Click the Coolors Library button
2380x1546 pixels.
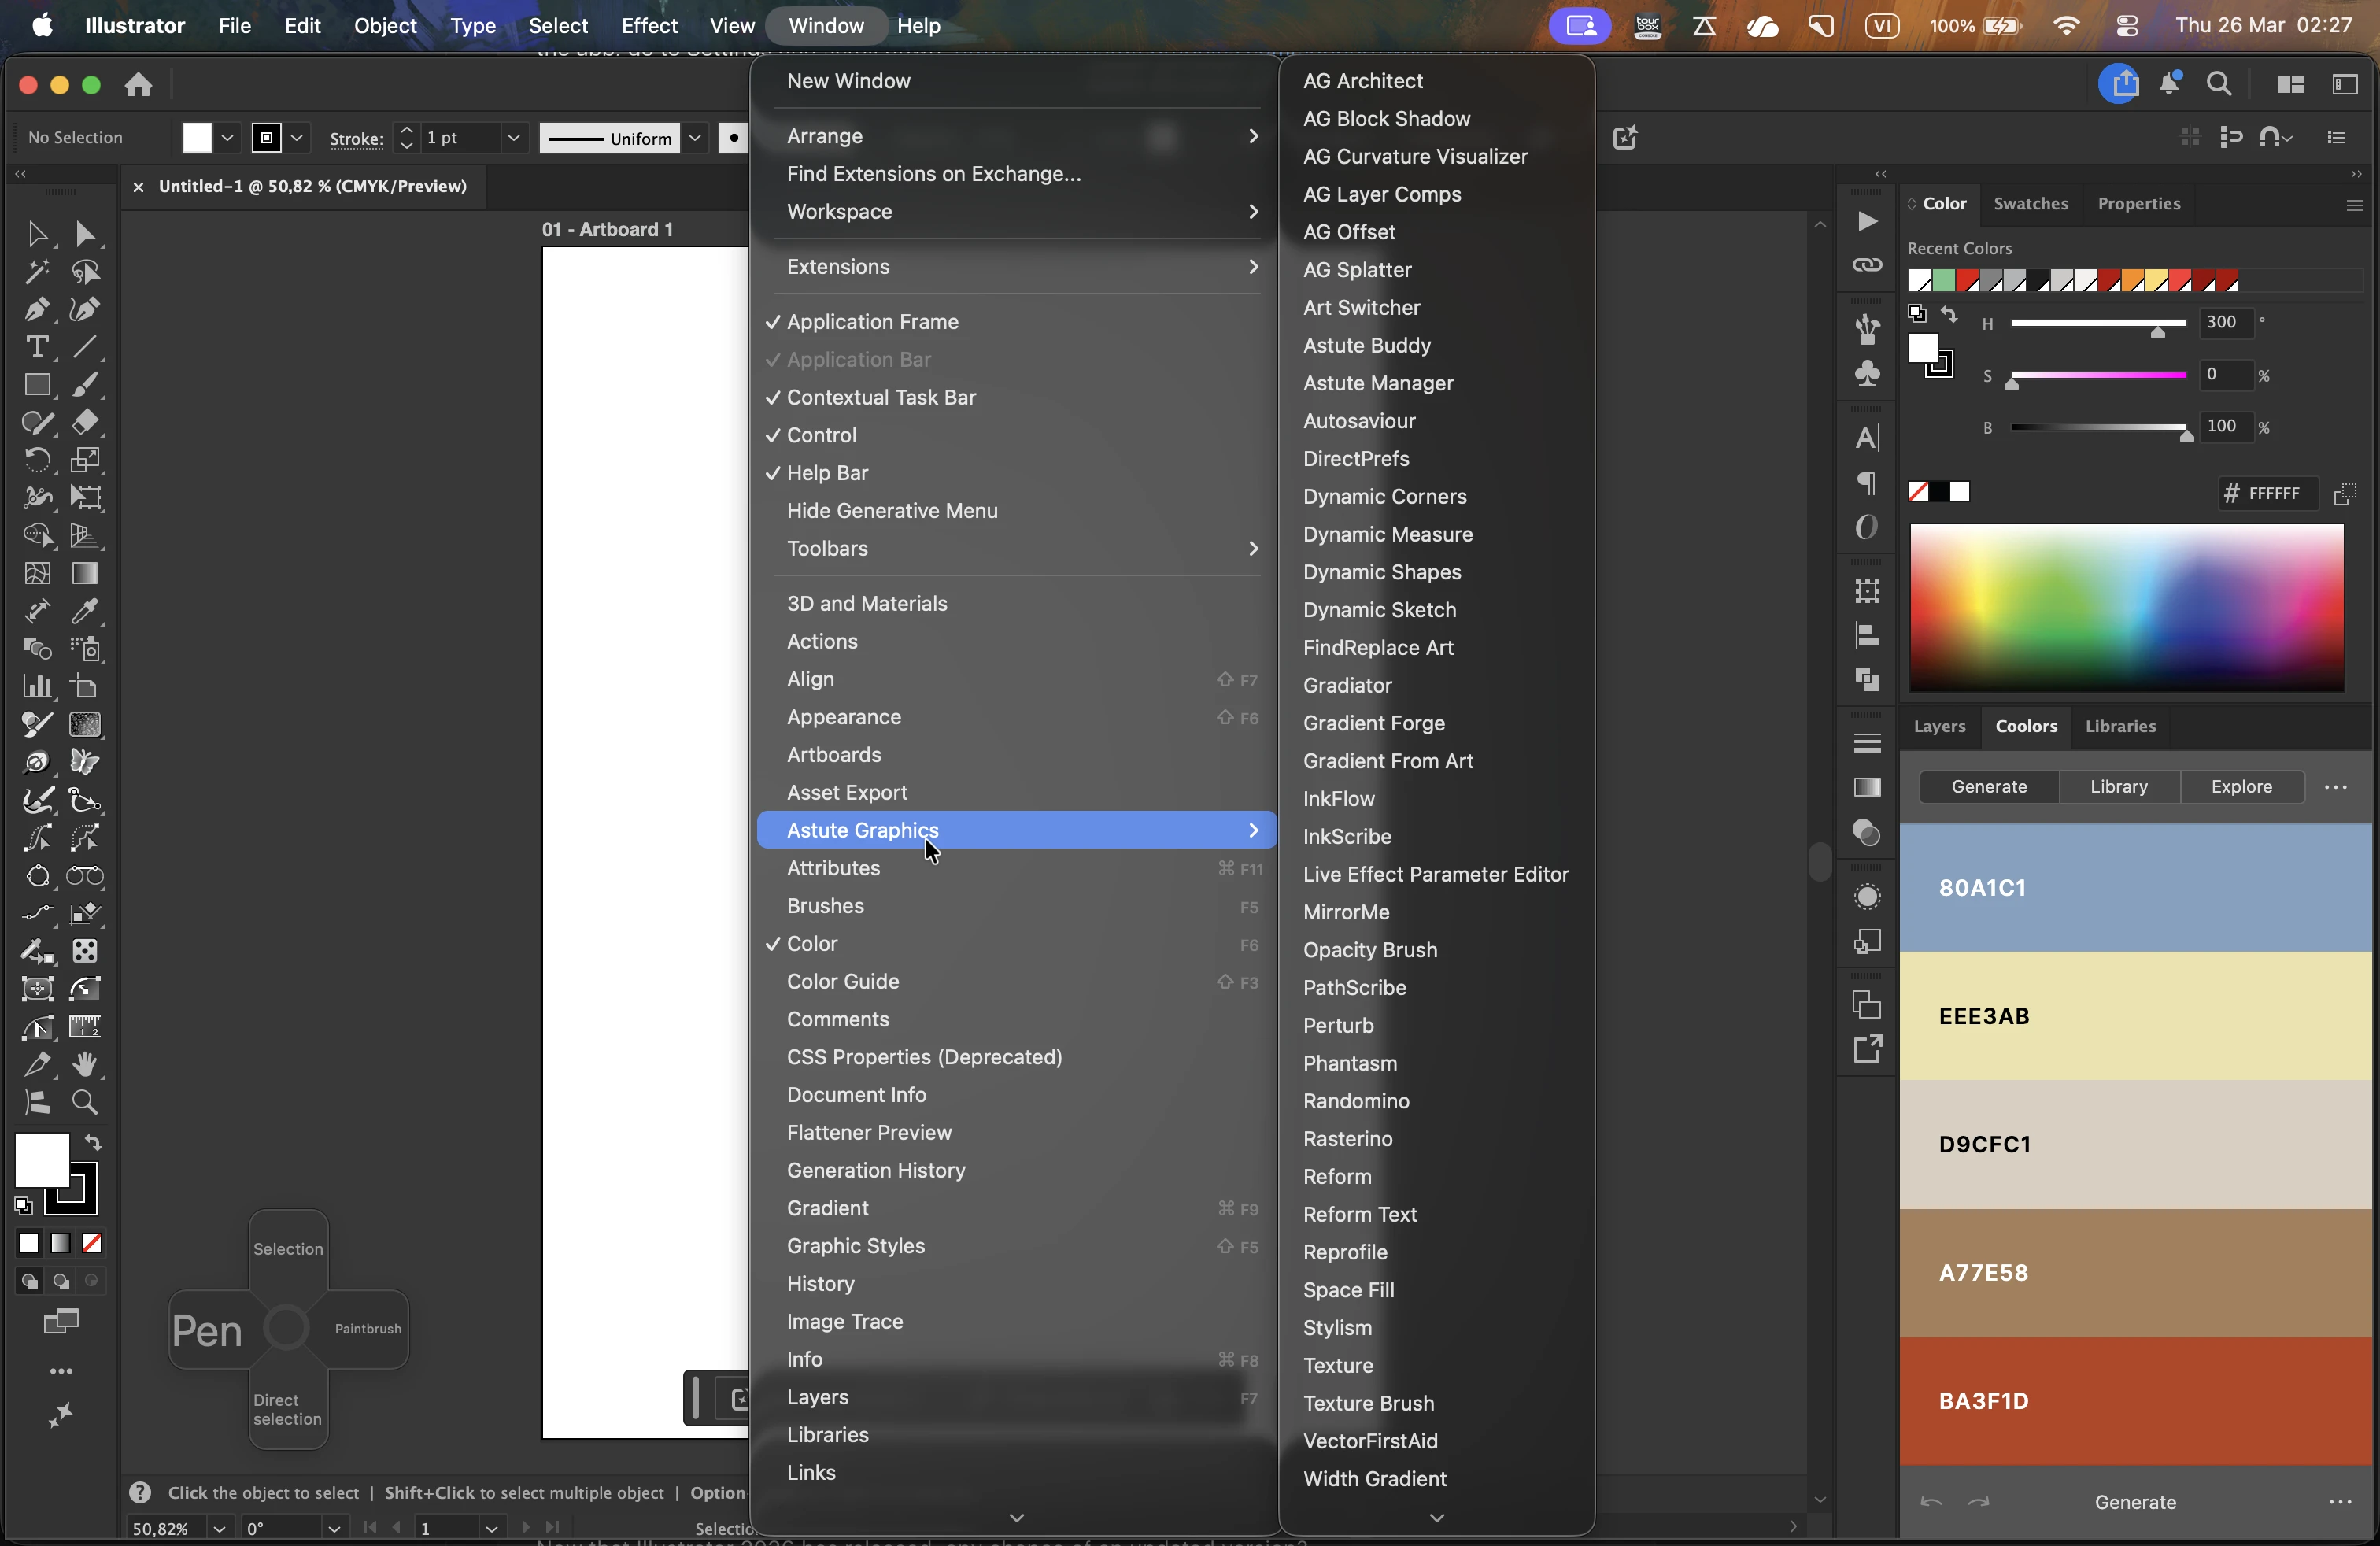pyautogui.click(x=2118, y=787)
